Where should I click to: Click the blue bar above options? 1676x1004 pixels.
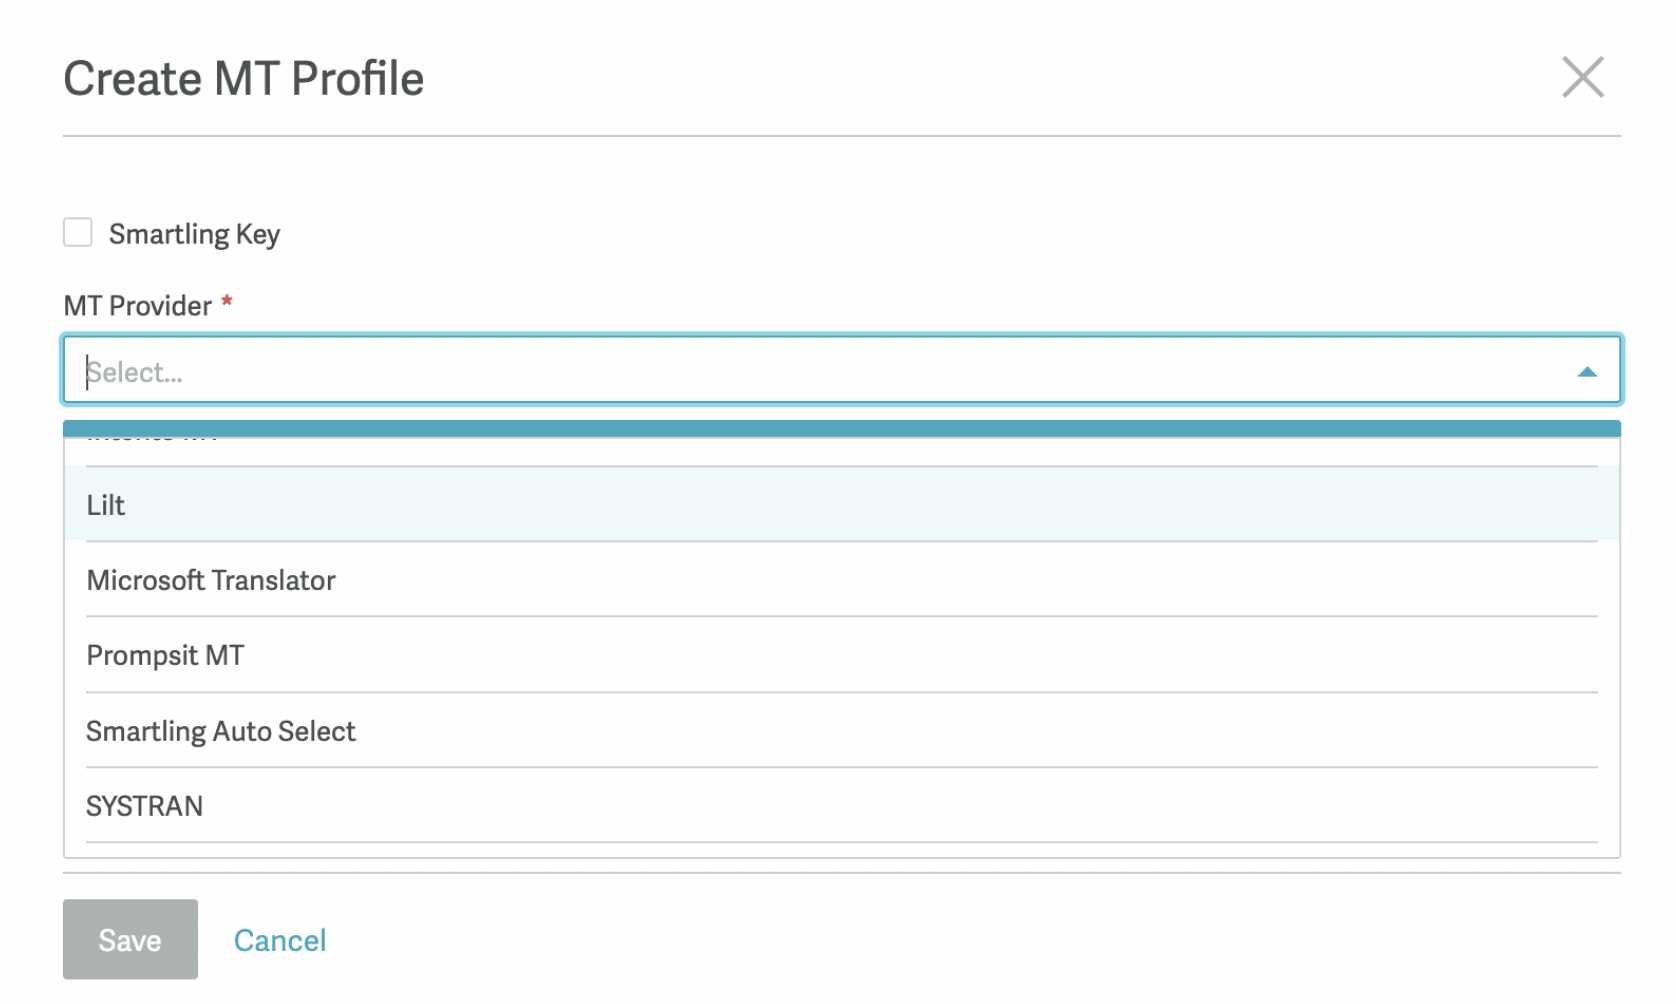coord(841,429)
